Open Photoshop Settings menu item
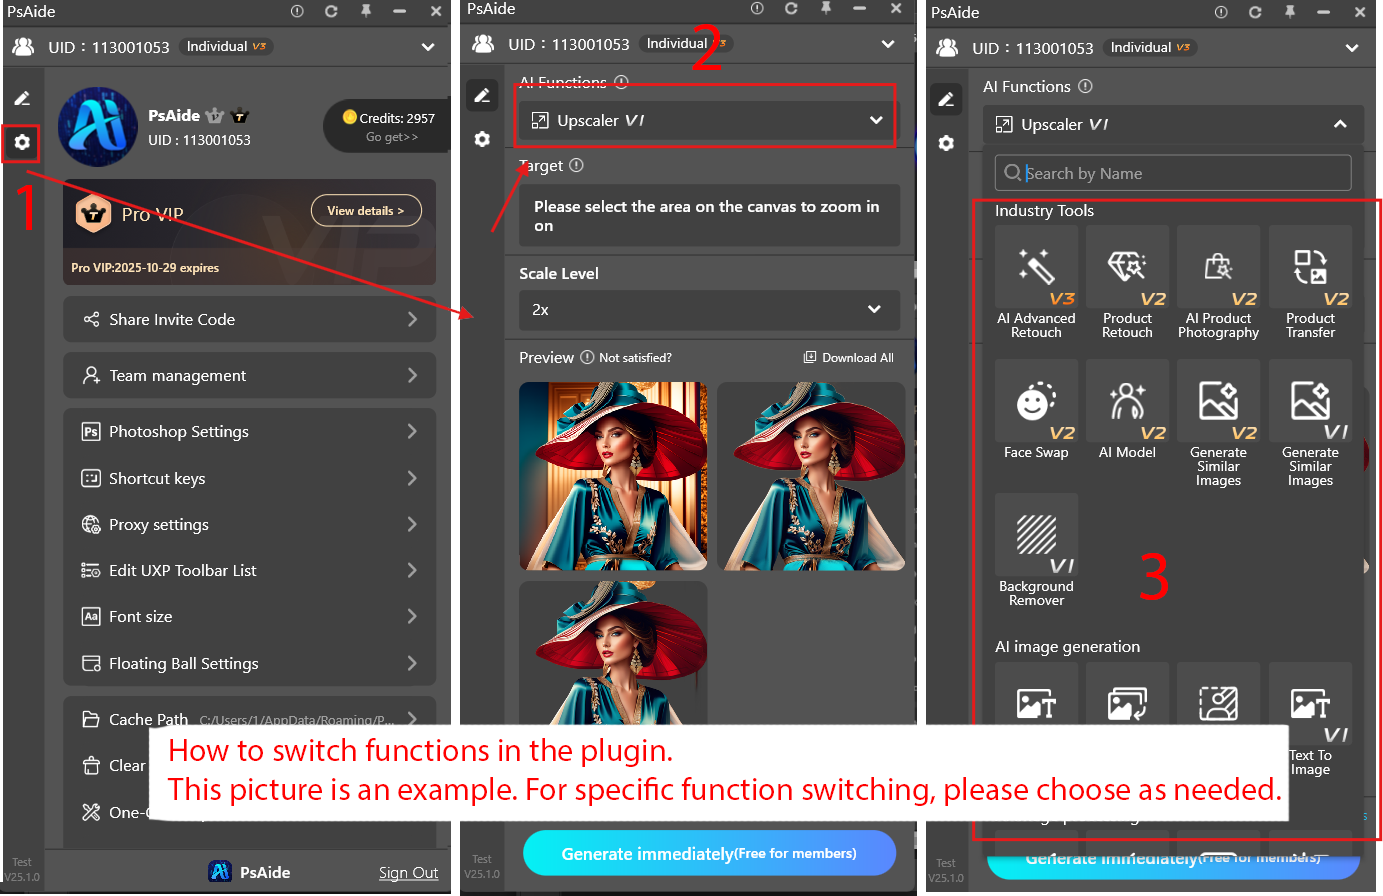Image resolution: width=1383 pixels, height=896 pixels. coord(249,432)
